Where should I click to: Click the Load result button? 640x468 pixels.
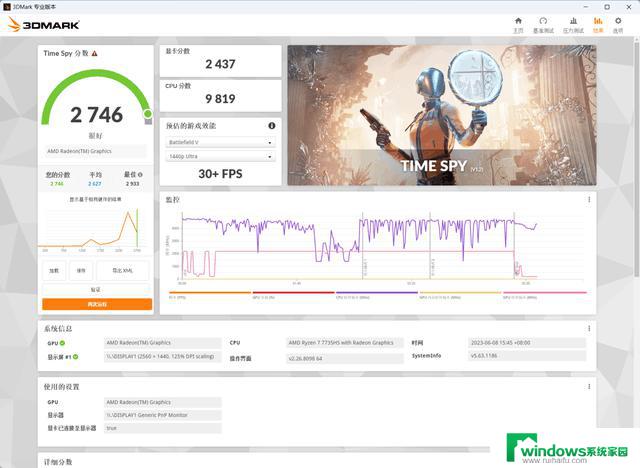click(54, 271)
